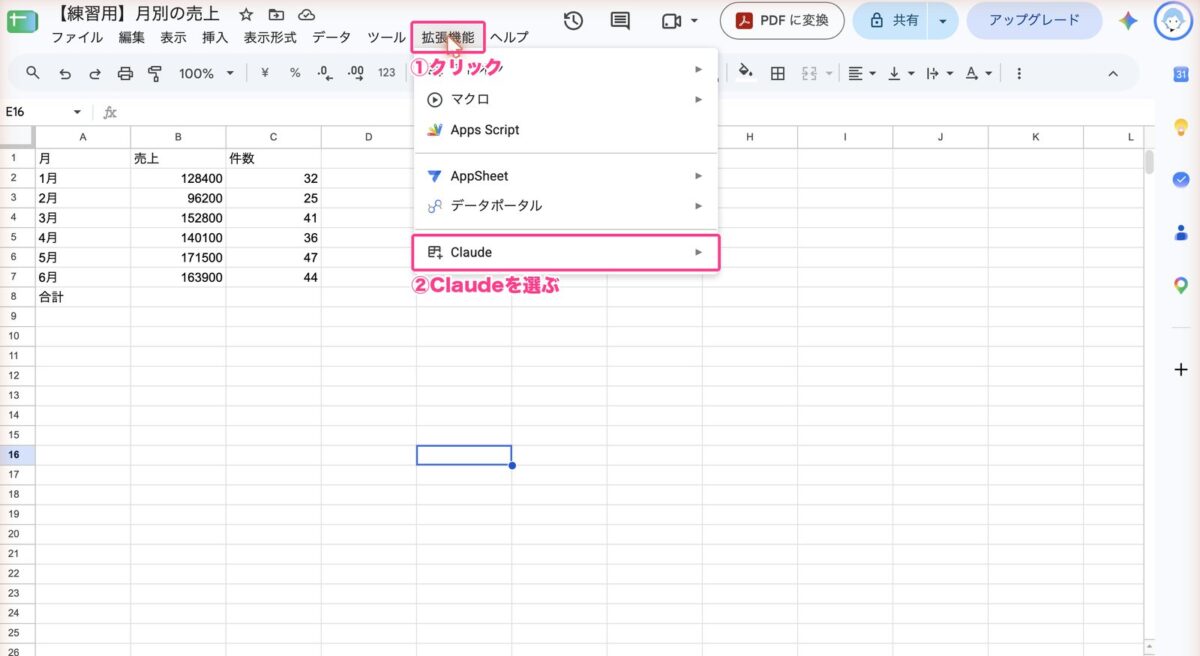Open more toolbar options (three dots)

(1019, 73)
